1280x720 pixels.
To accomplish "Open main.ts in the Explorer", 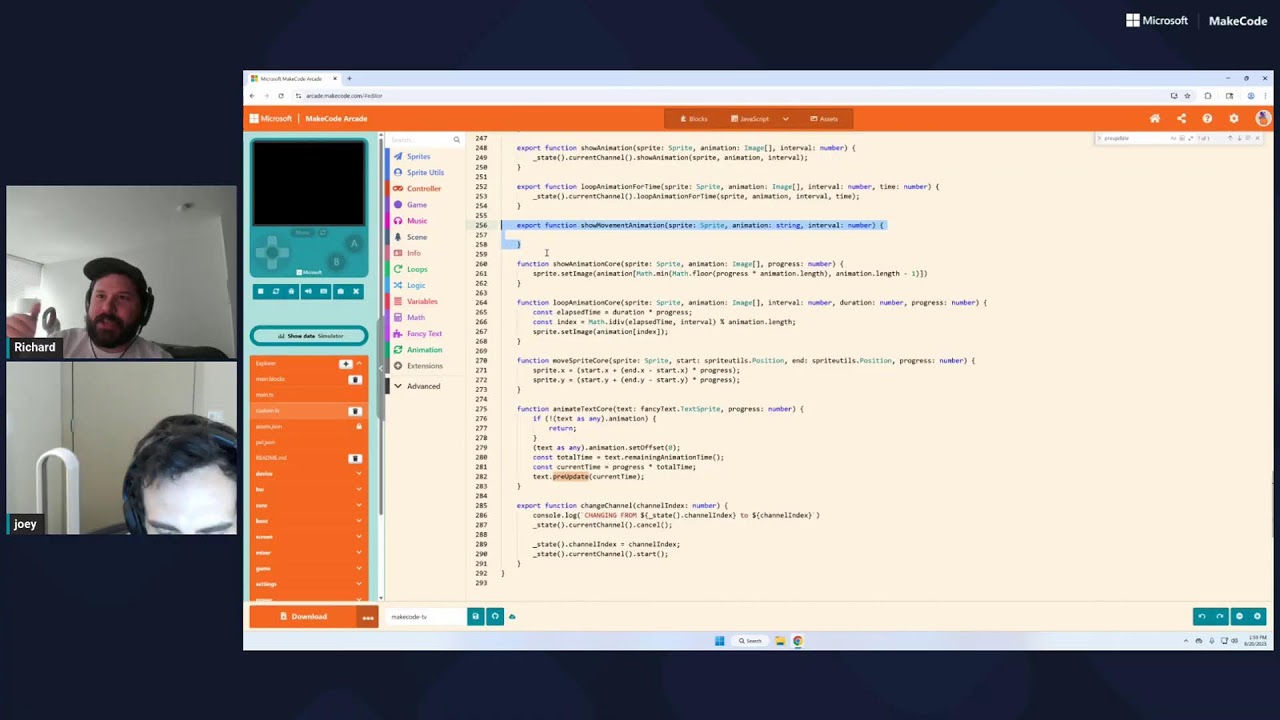I will [x=309, y=395].
